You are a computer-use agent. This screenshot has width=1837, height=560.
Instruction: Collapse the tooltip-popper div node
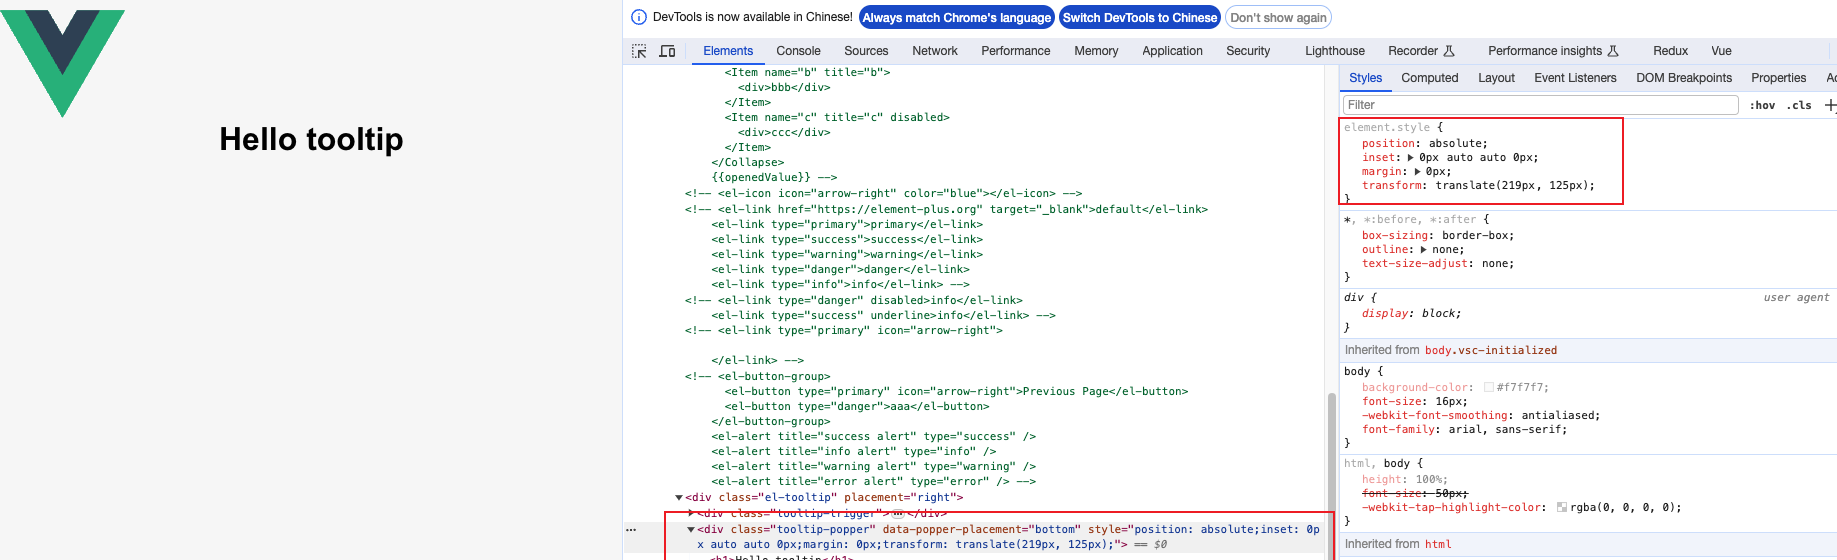pos(691,530)
